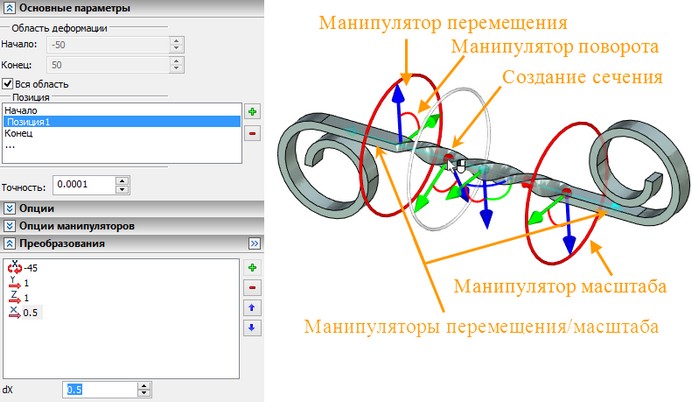Image resolution: width=692 pixels, height=402 pixels.
Task: Click the Точность input field
Action: coord(84,184)
